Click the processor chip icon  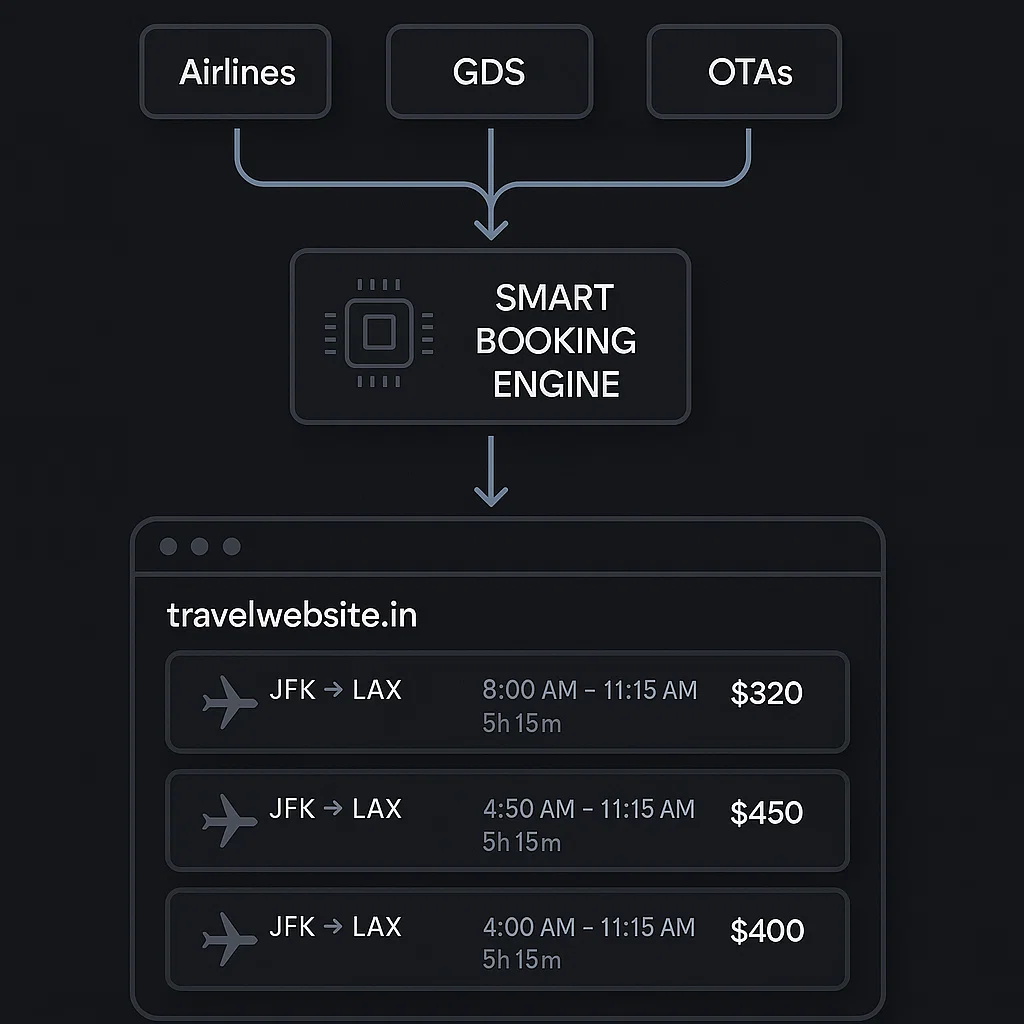[x=379, y=333]
